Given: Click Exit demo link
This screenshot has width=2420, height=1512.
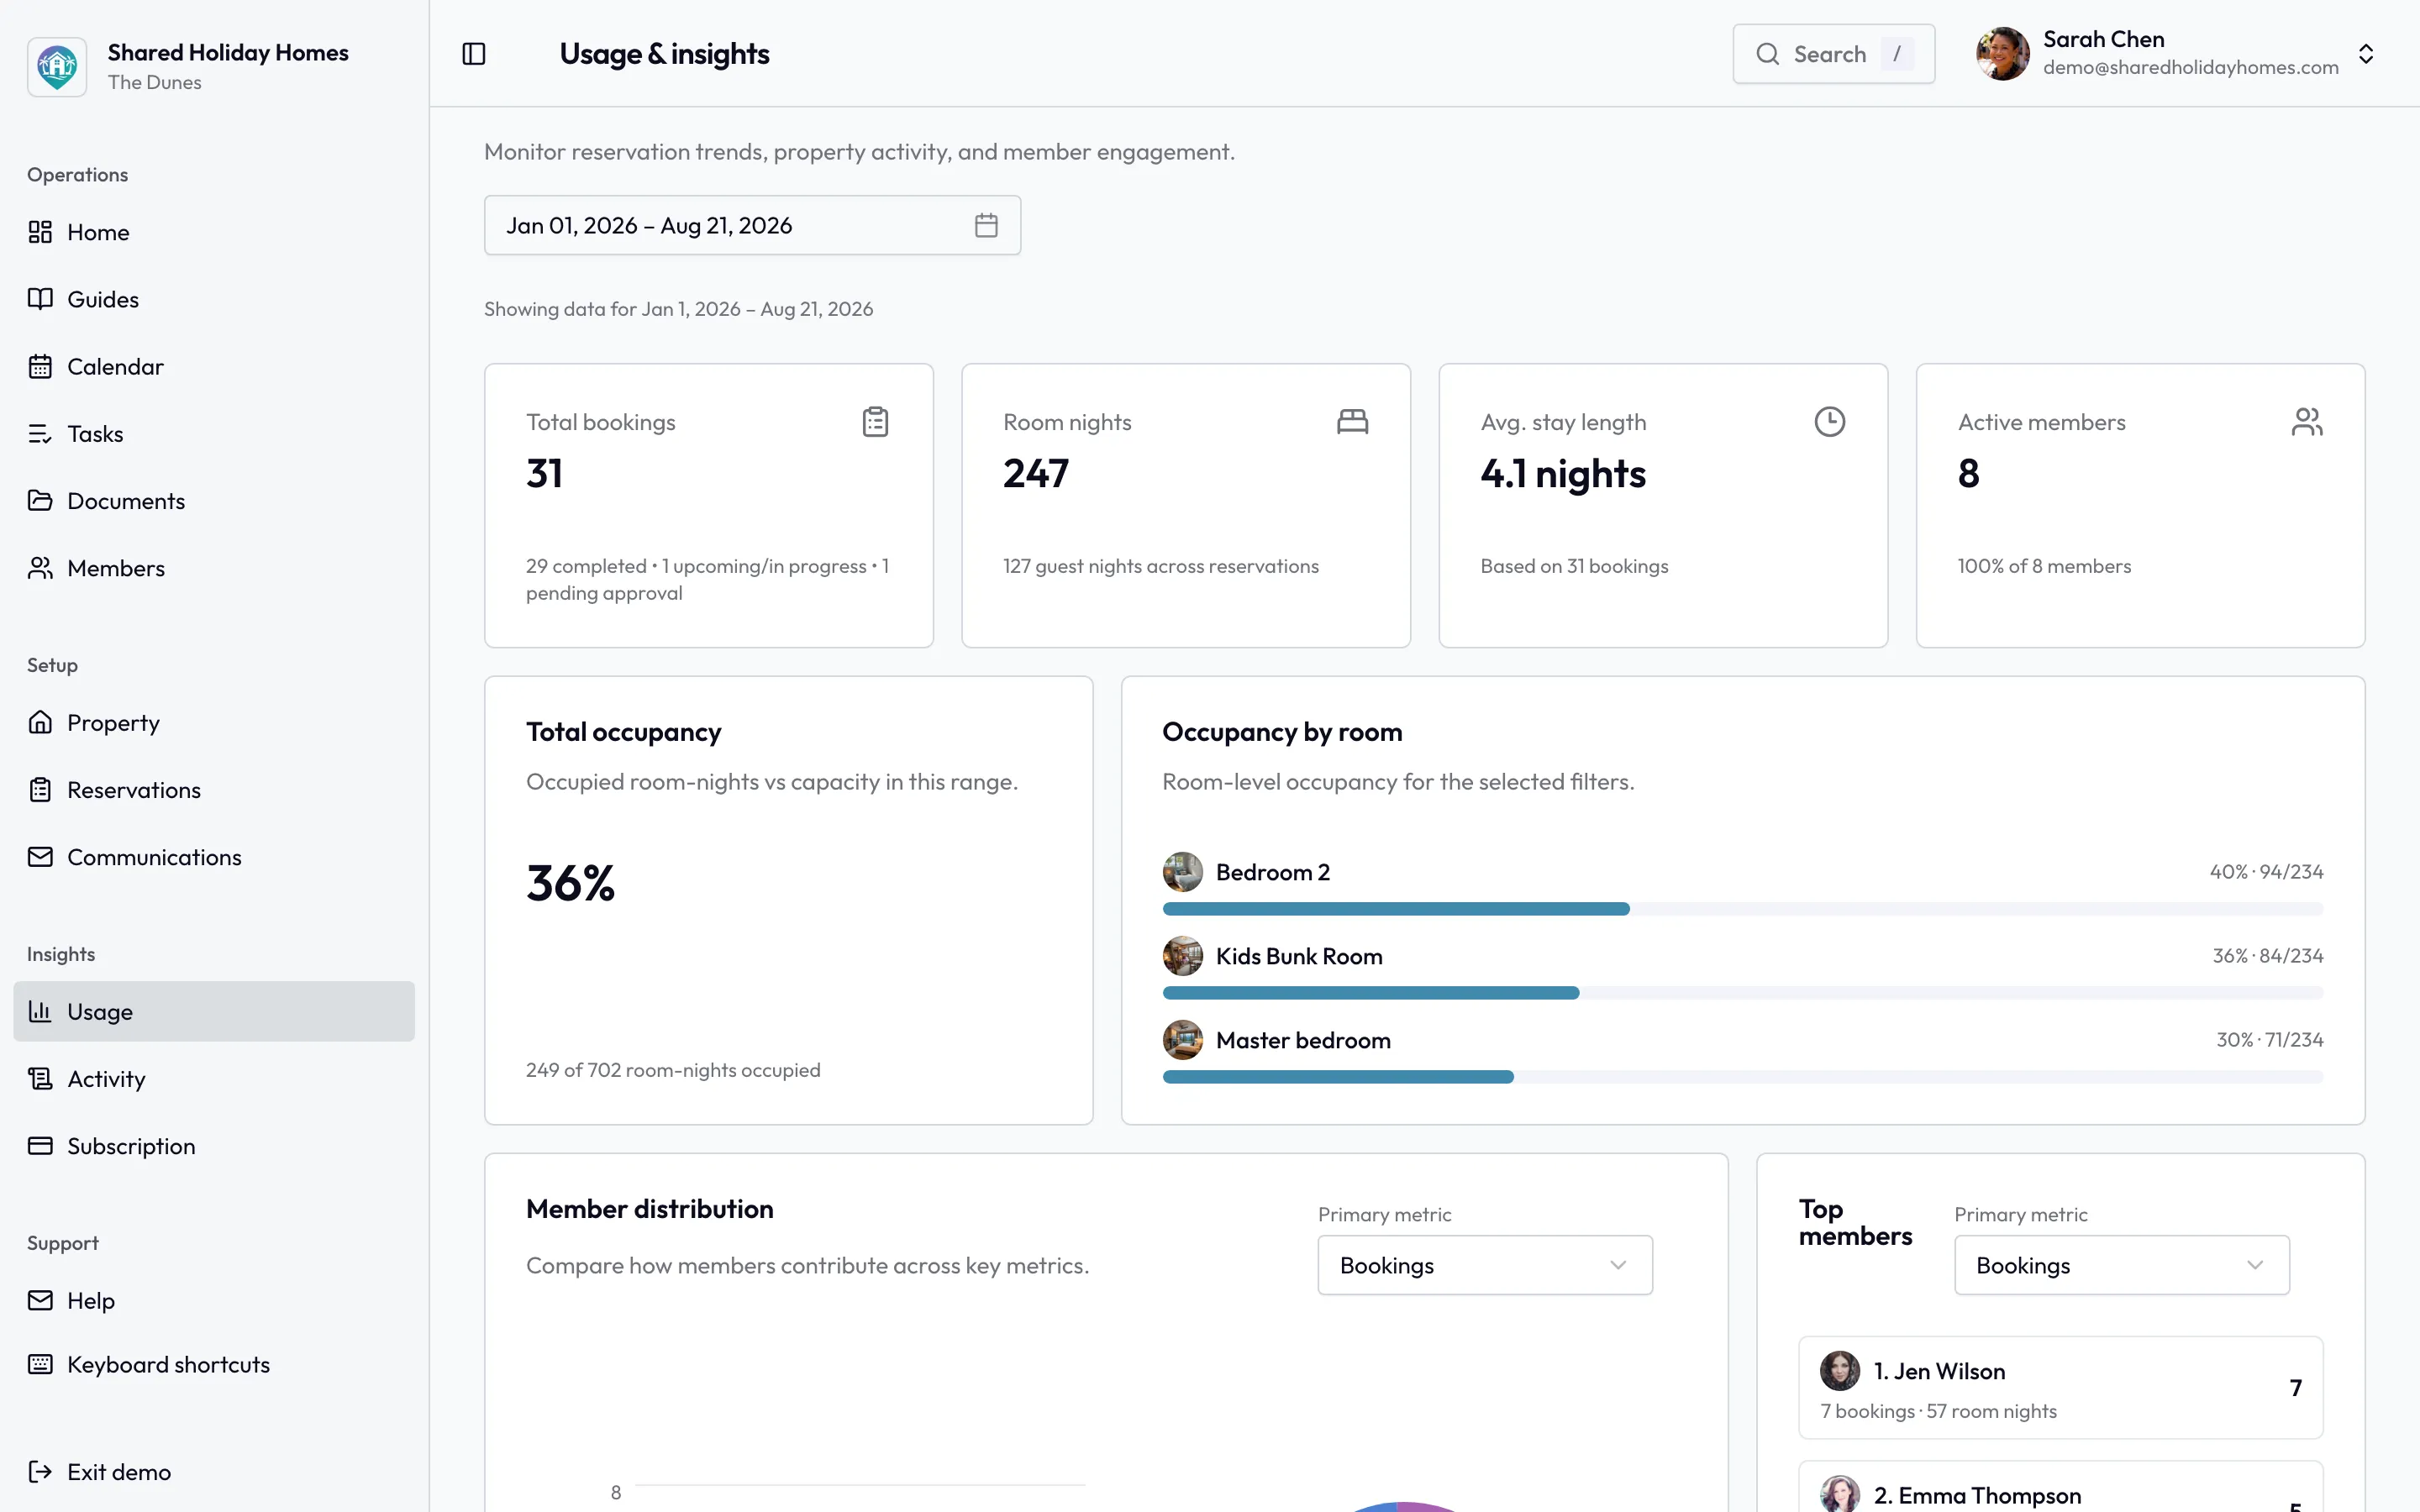Looking at the screenshot, I should 214,1471.
